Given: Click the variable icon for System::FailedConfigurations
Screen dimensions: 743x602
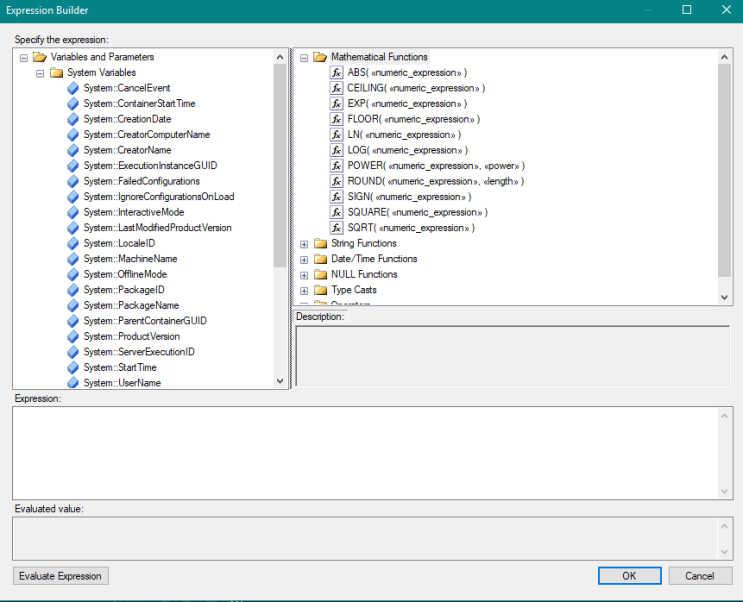Looking at the screenshot, I should pyautogui.click(x=73, y=181).
